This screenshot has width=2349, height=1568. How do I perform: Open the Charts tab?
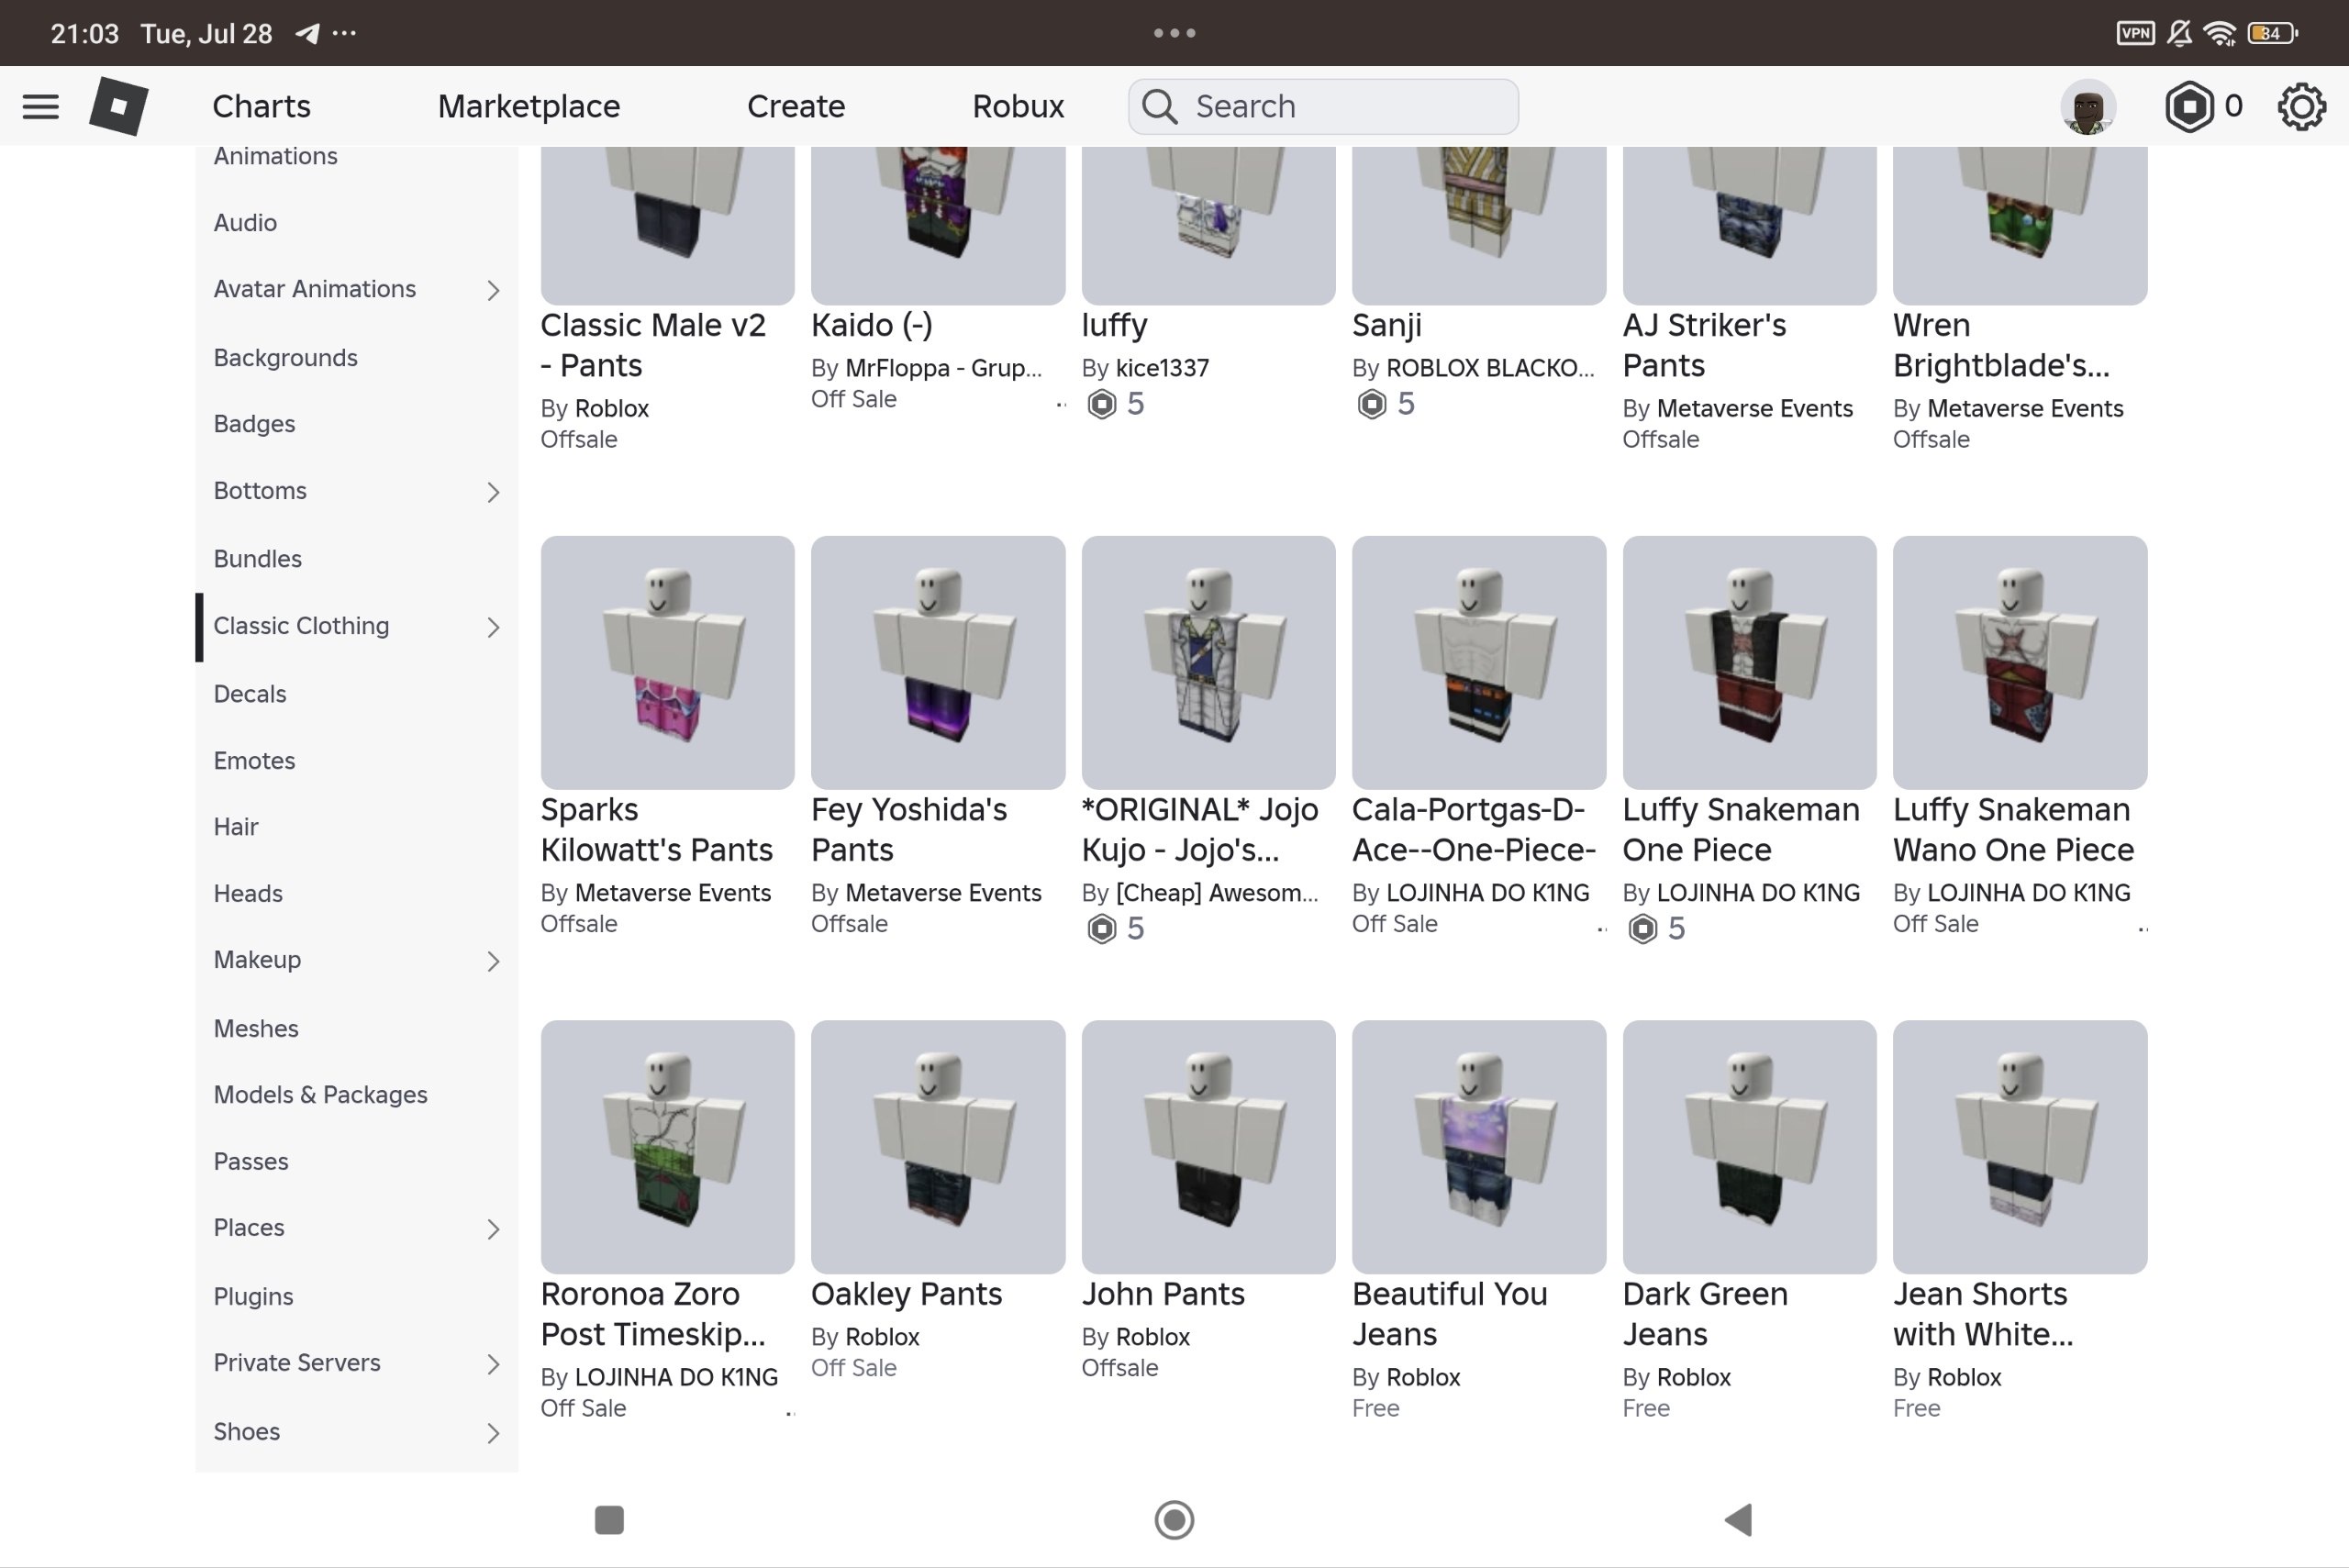[x=261, y=106]
